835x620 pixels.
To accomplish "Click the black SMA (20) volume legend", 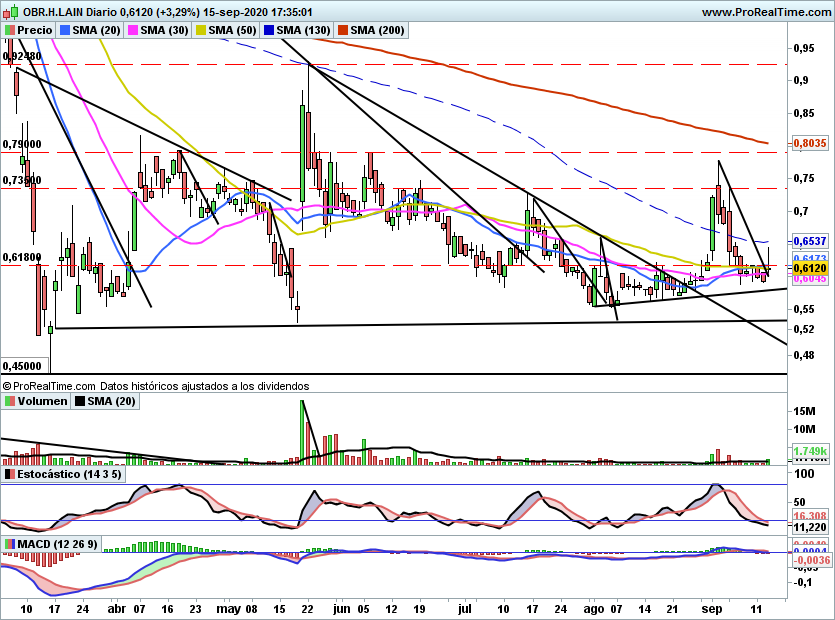I will click(x=106, y=401).
